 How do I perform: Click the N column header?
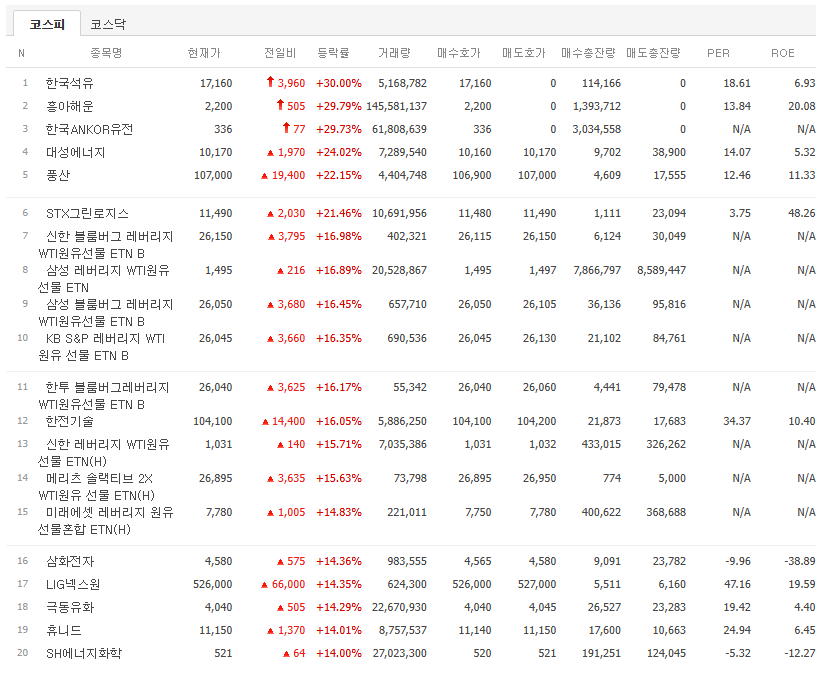pos(21,53)
